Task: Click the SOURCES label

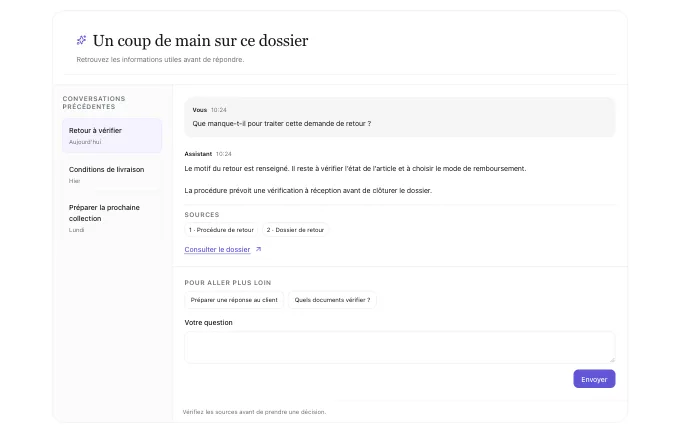Action: [202, 215]
